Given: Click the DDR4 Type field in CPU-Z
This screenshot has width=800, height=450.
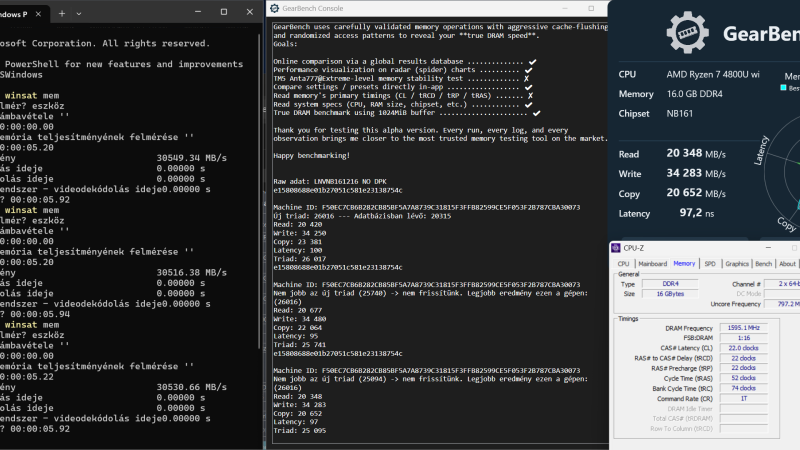Looking at the screenshot, I should pyautogui.click(x=670, y=284).
